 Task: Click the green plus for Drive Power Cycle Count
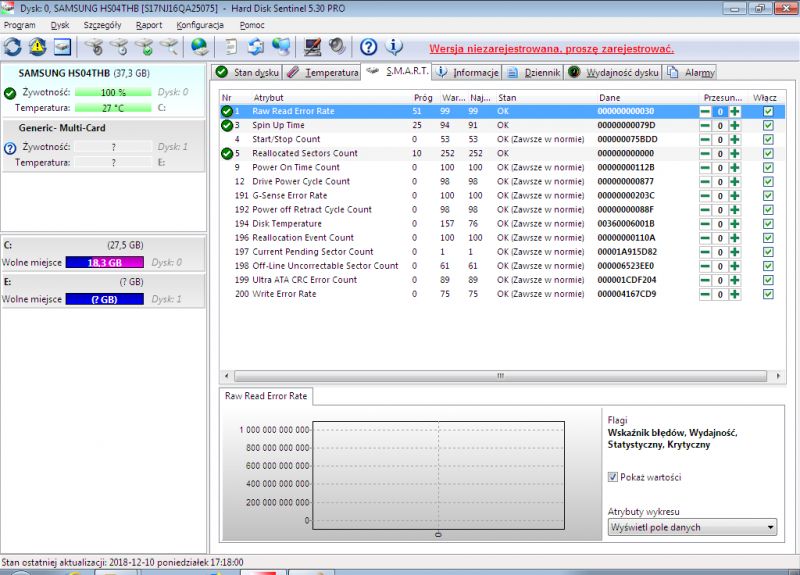(735, 182)
